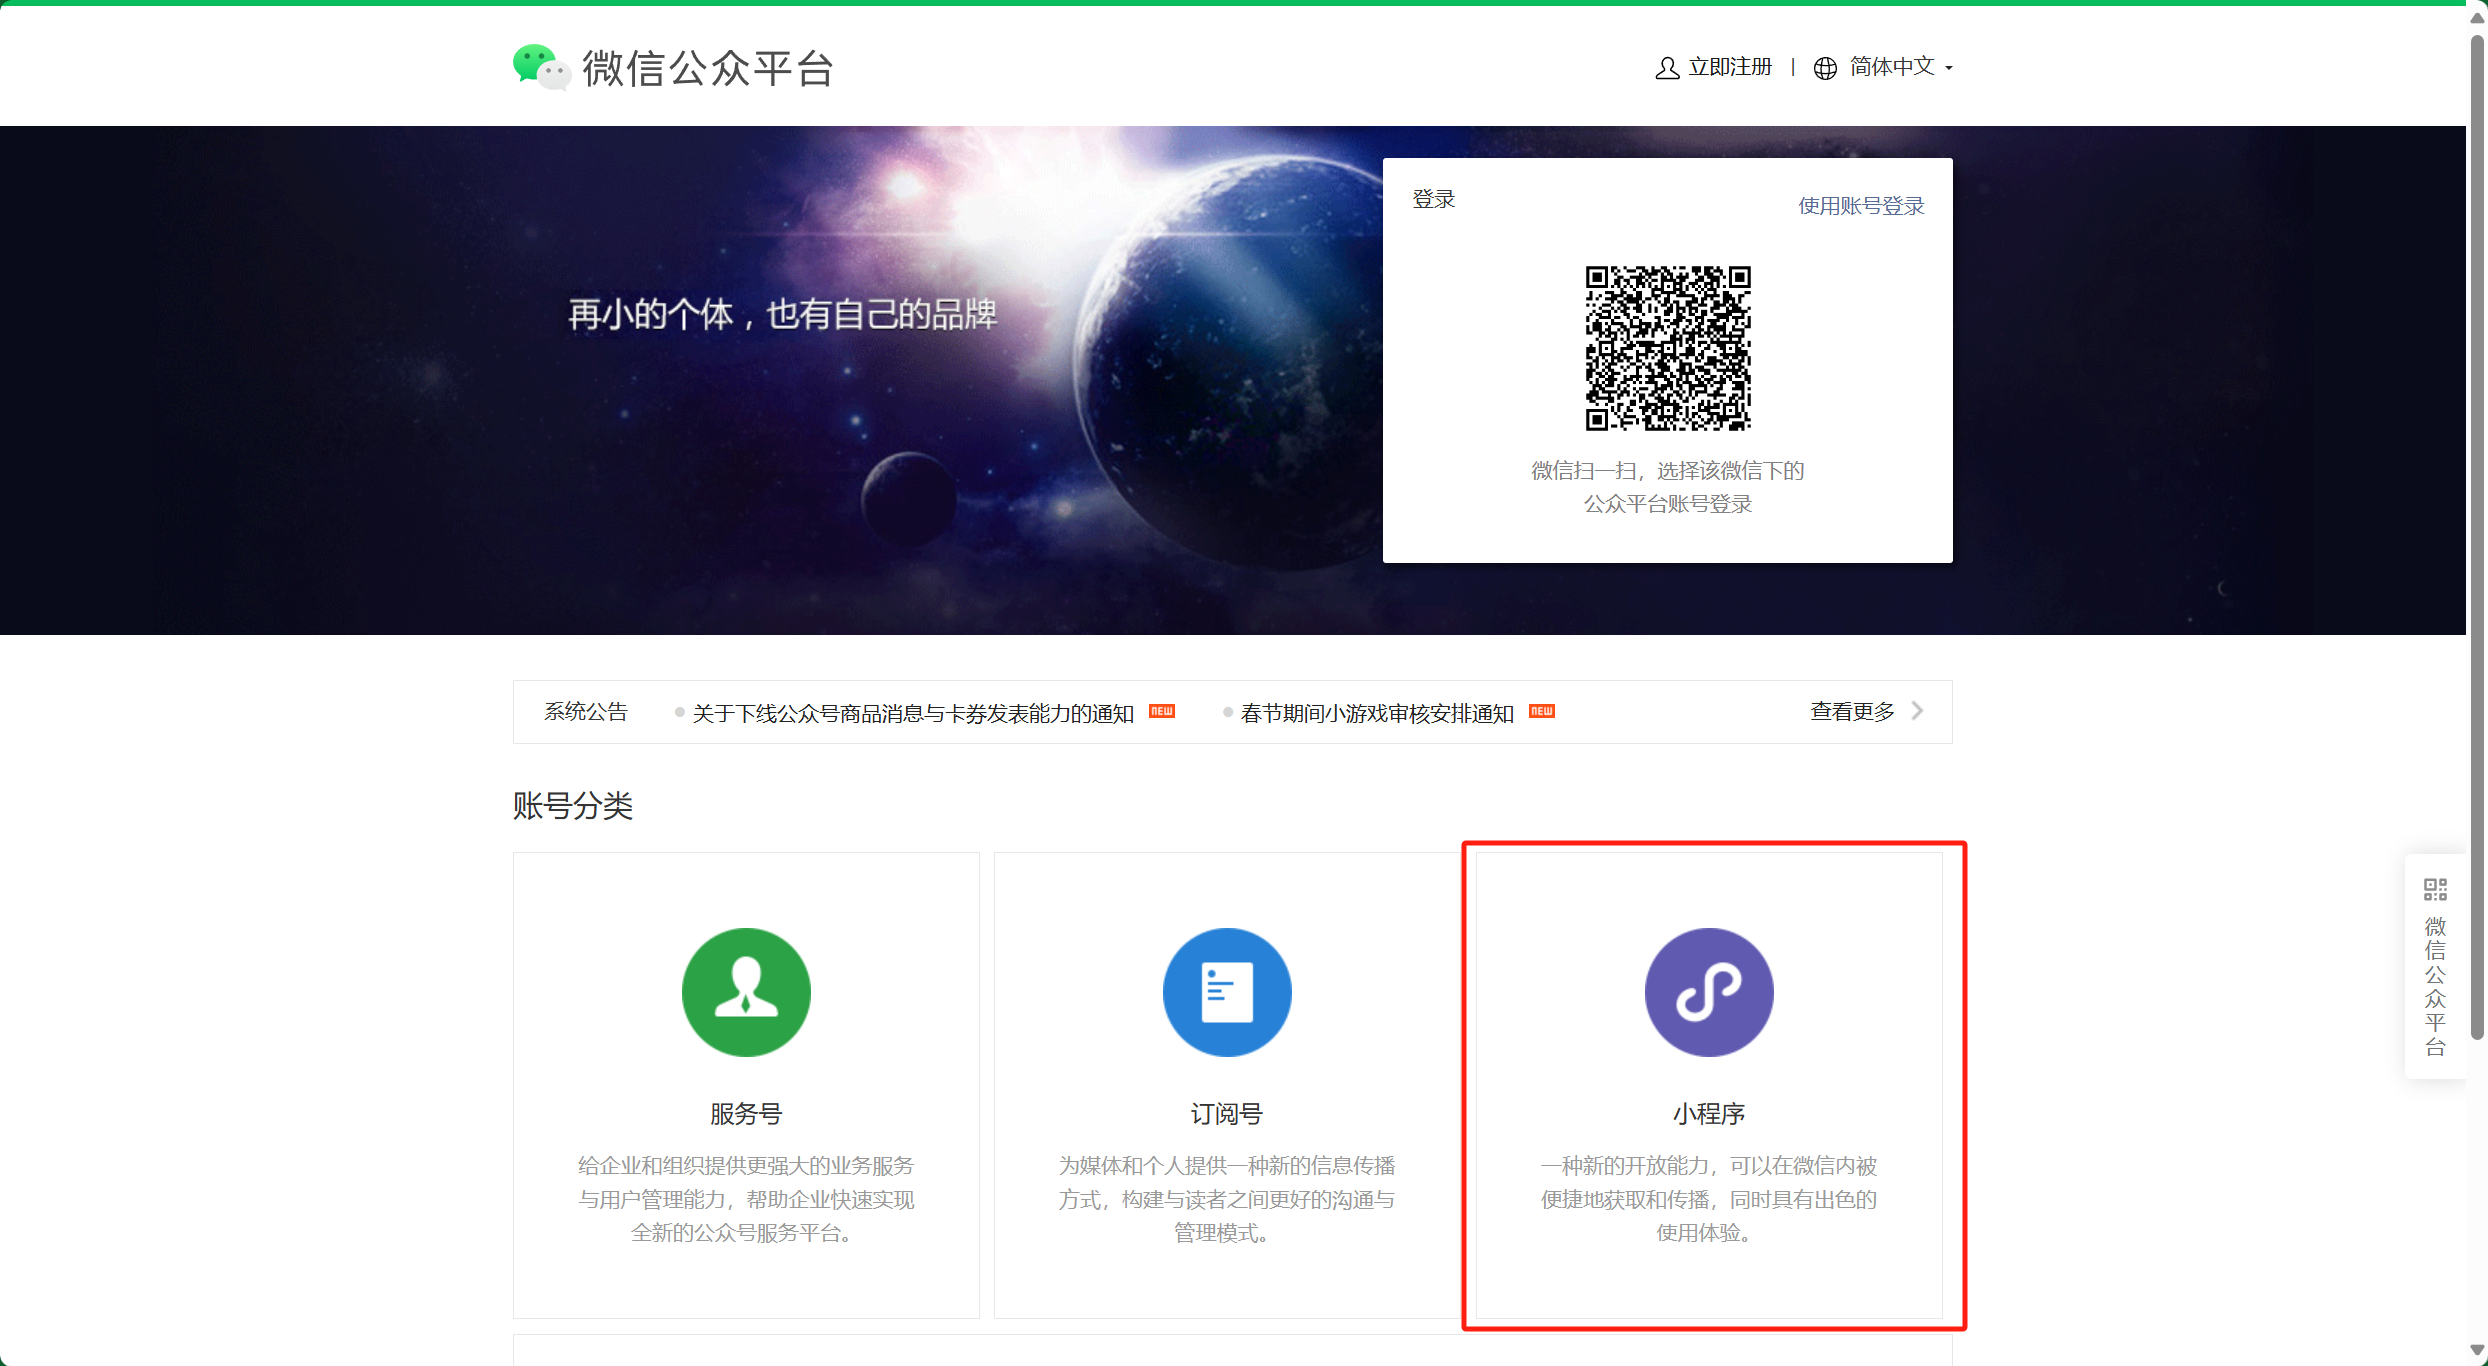Click the login QR code image
Viewport: 2488px width, 1366px height.
1666,349
